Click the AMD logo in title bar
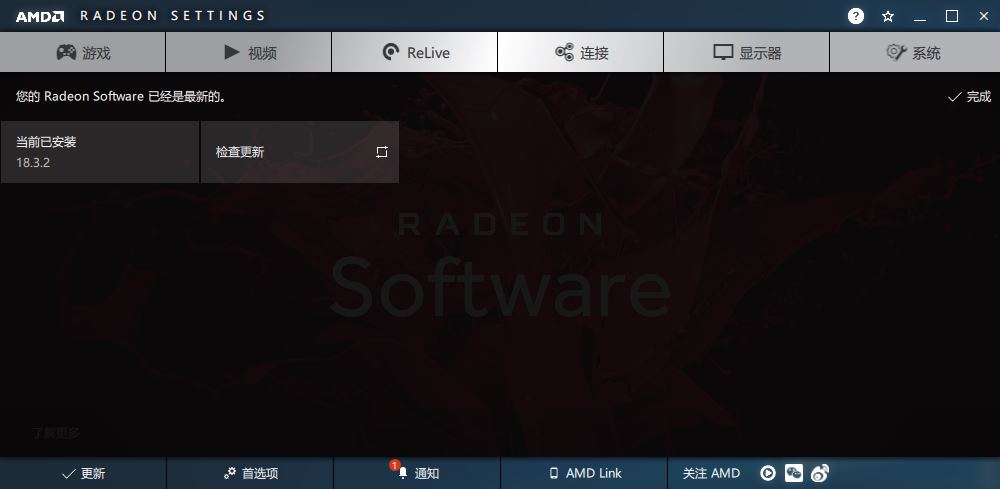The image size is (1000, 489). click(40, 17)
